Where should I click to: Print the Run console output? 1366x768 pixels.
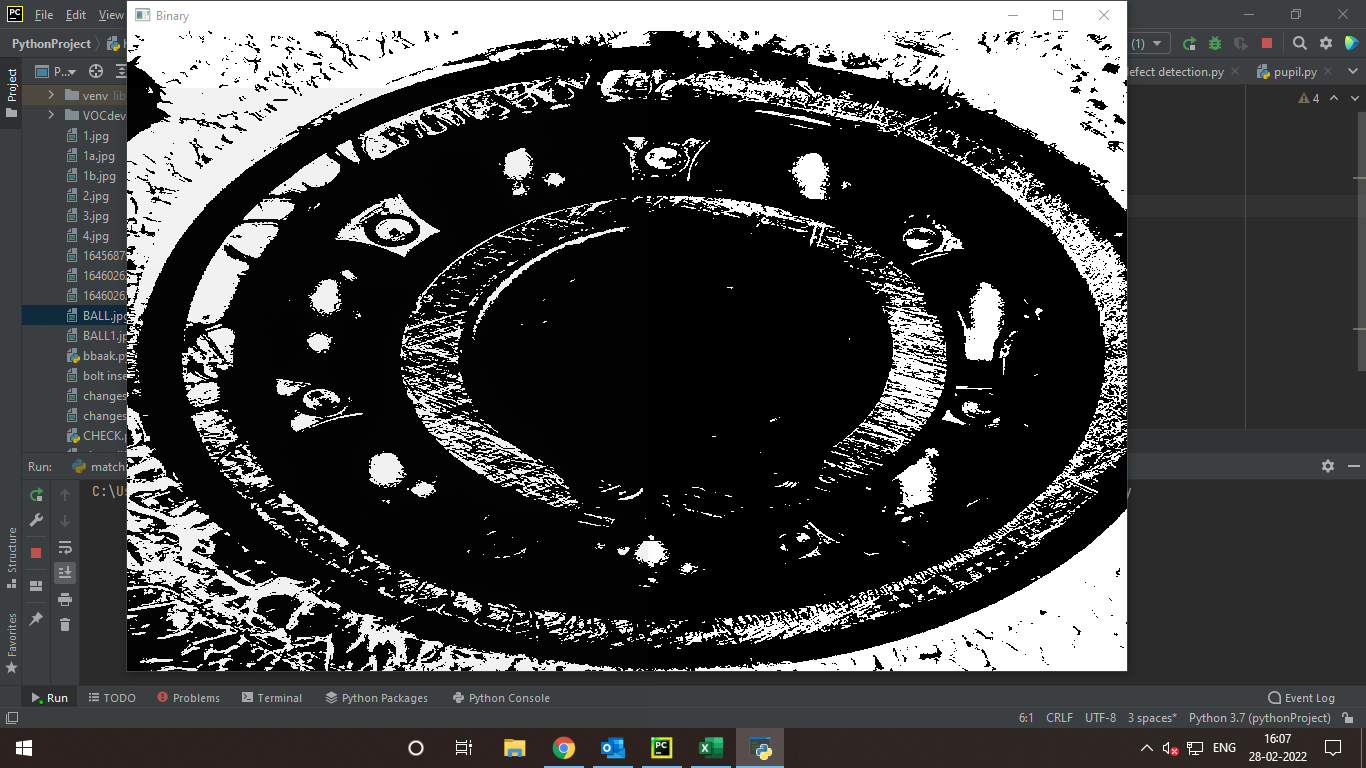click(65, 599)
